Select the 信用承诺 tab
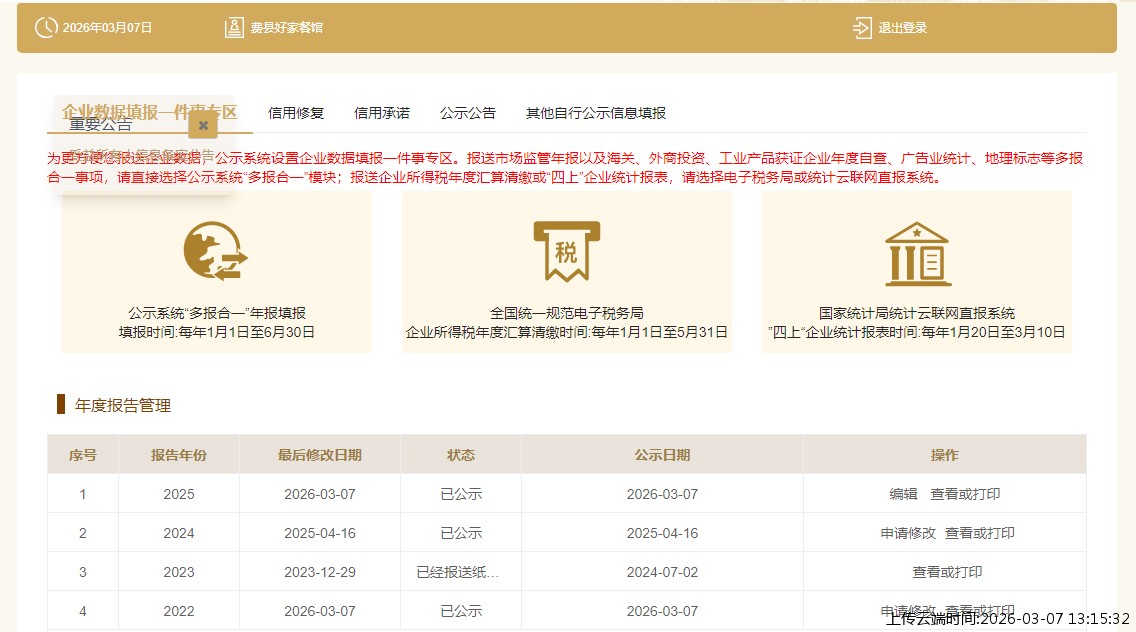1136x632 pixels. (x=380, y=113)
